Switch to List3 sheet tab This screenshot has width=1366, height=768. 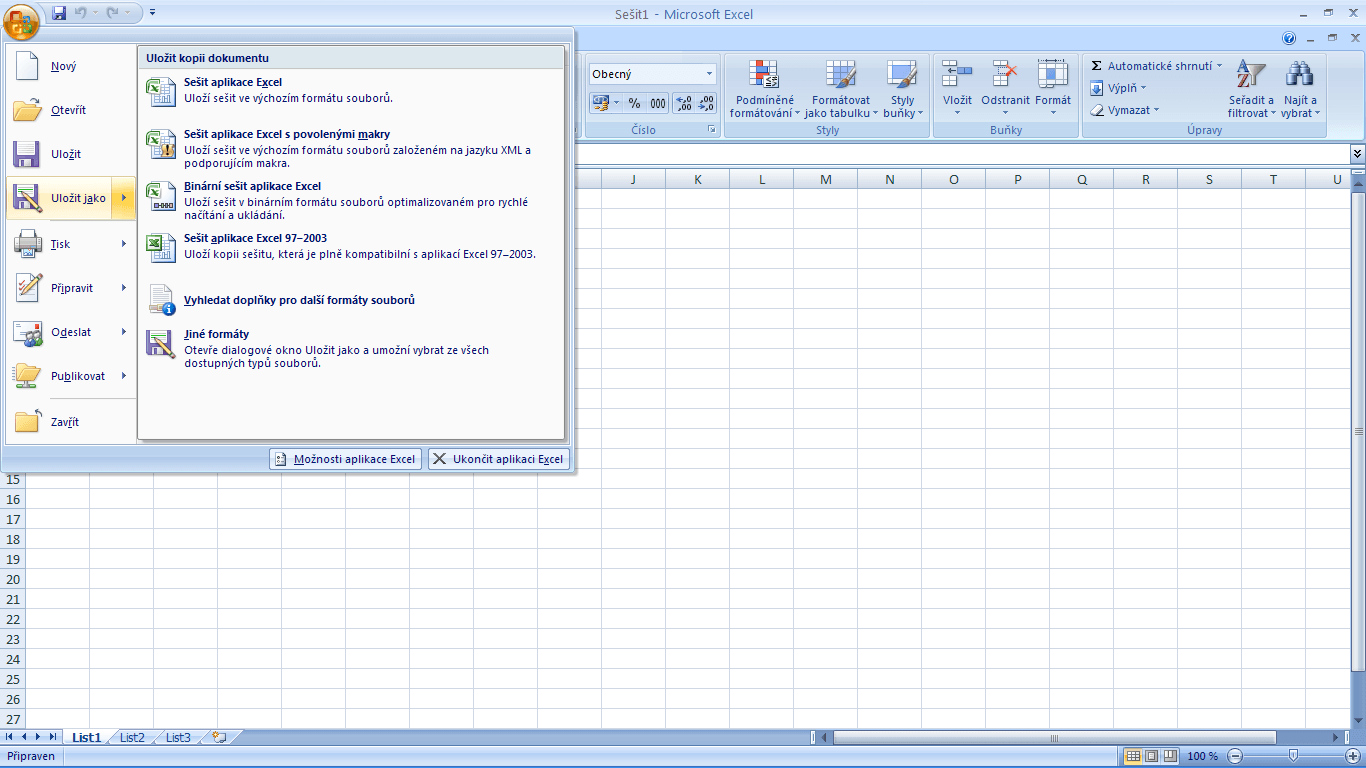pyautogui.click(x=178, y=737)
